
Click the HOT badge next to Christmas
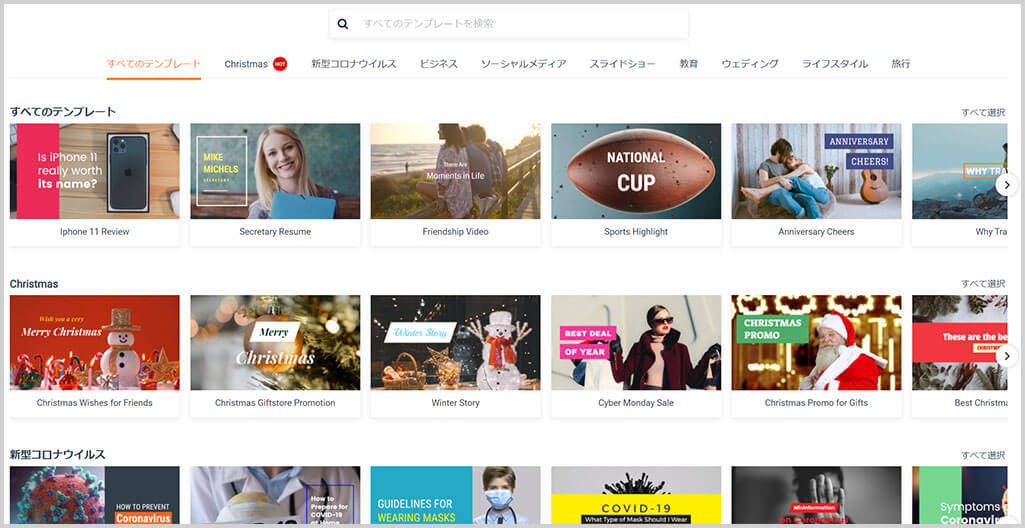(x=280, y=64)
